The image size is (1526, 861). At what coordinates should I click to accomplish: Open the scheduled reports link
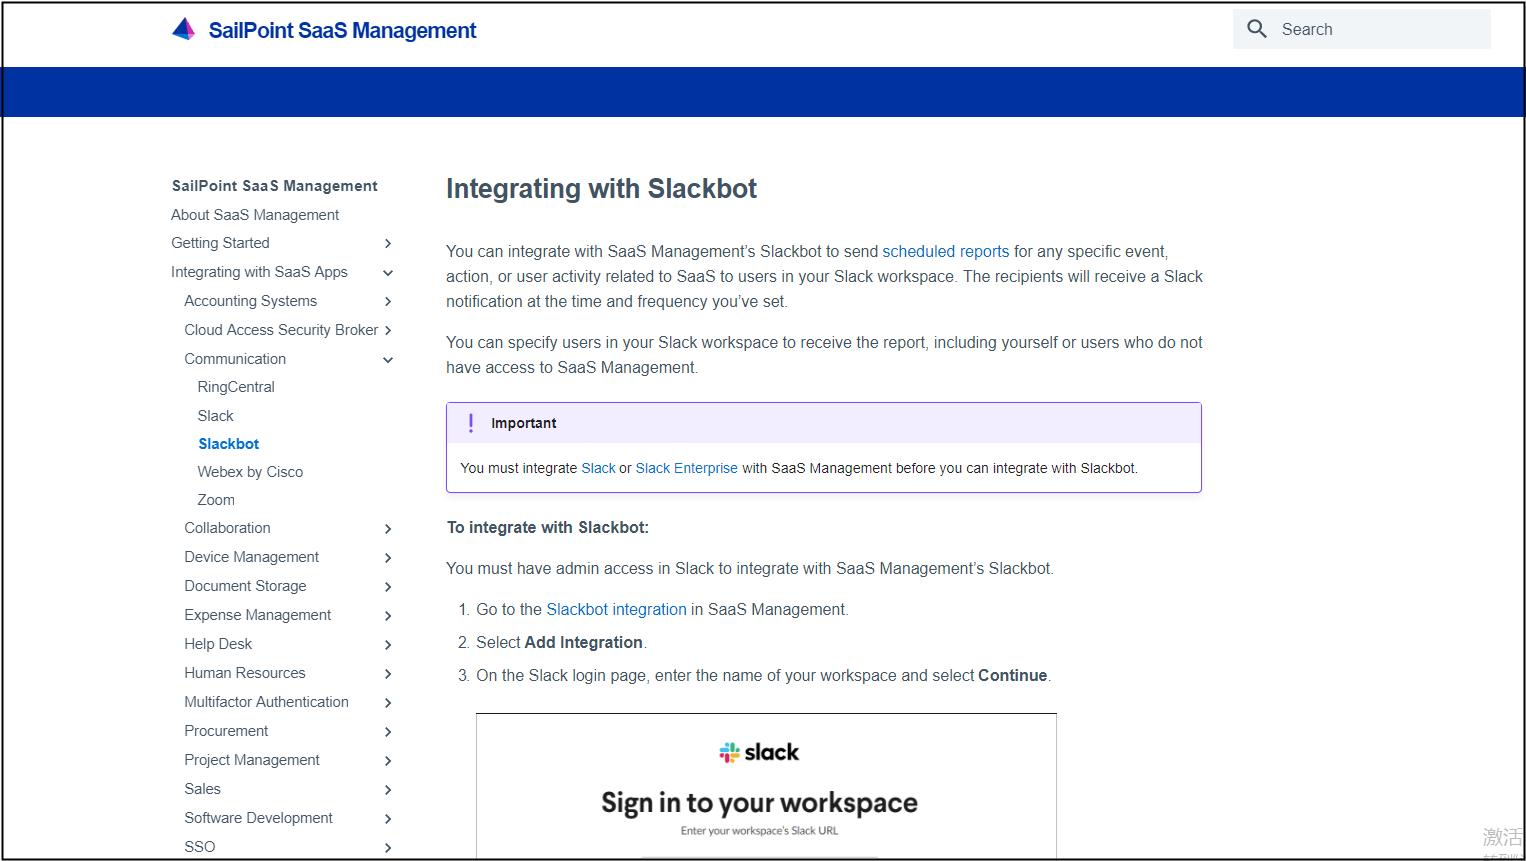pos(945,252)
